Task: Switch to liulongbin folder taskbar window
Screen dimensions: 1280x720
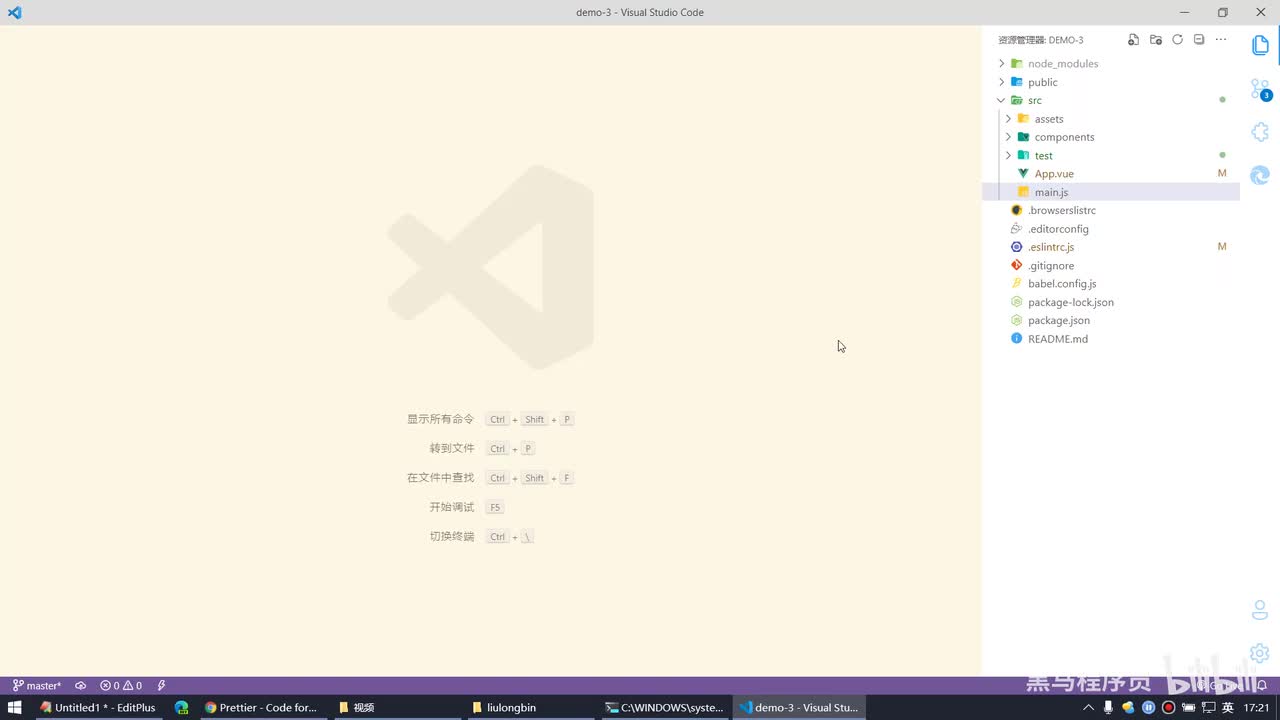Action: (x=532, y=707)
